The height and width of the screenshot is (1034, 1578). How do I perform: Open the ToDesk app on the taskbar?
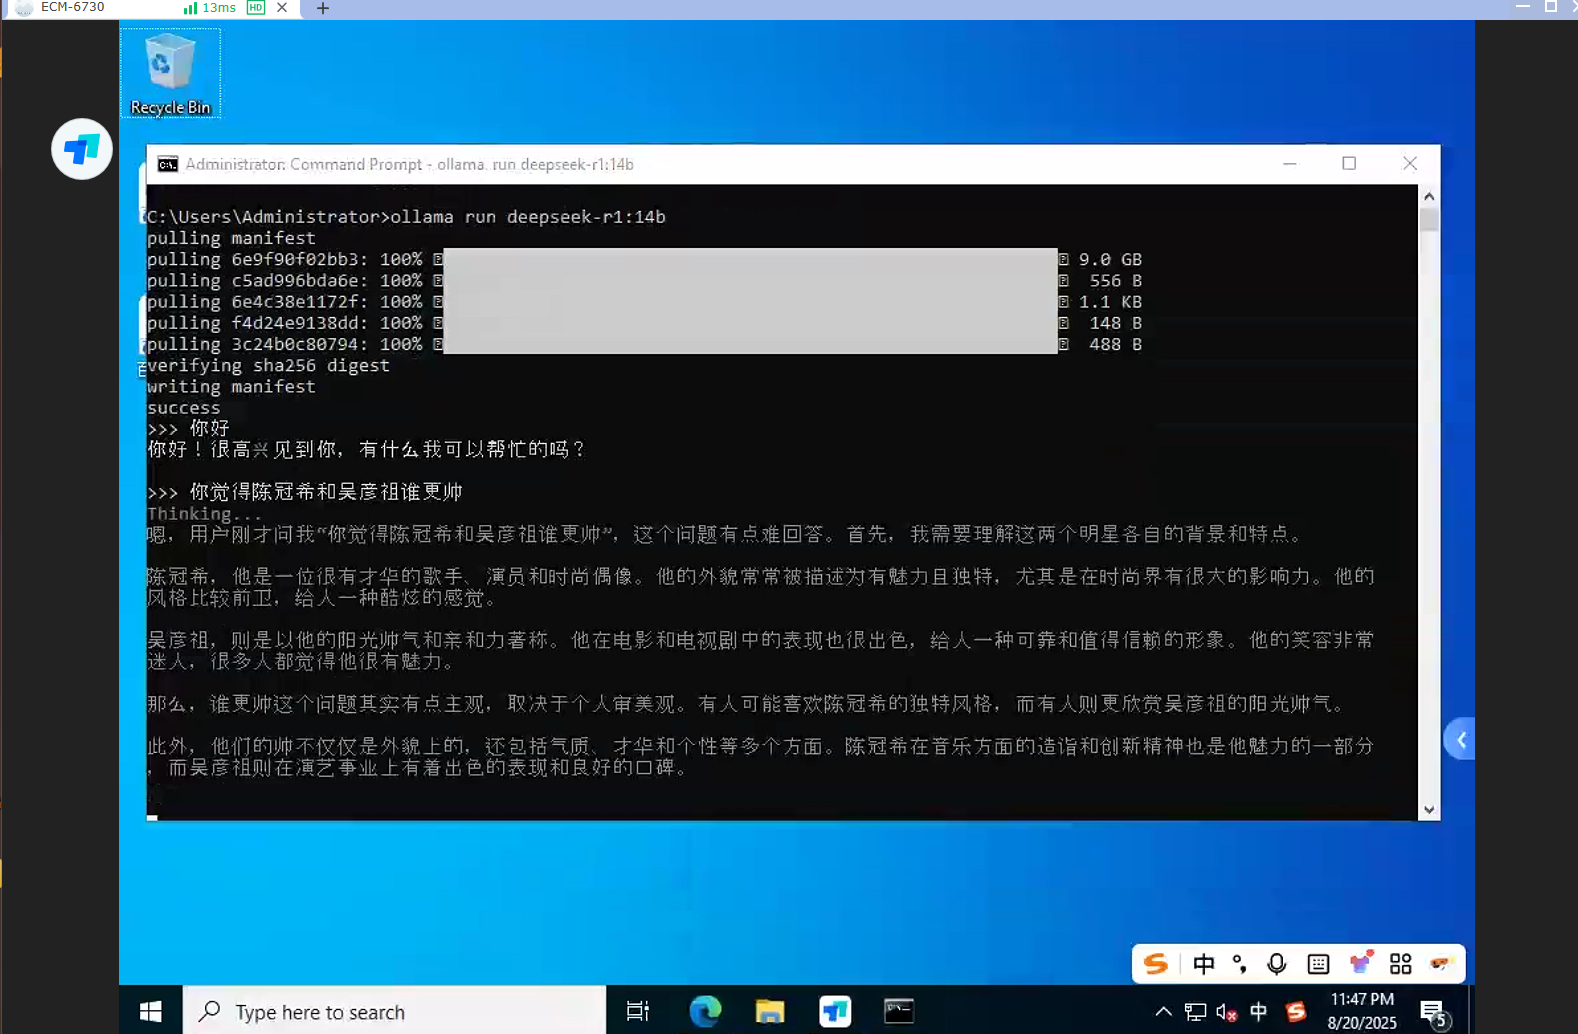tap(835, 1011)
